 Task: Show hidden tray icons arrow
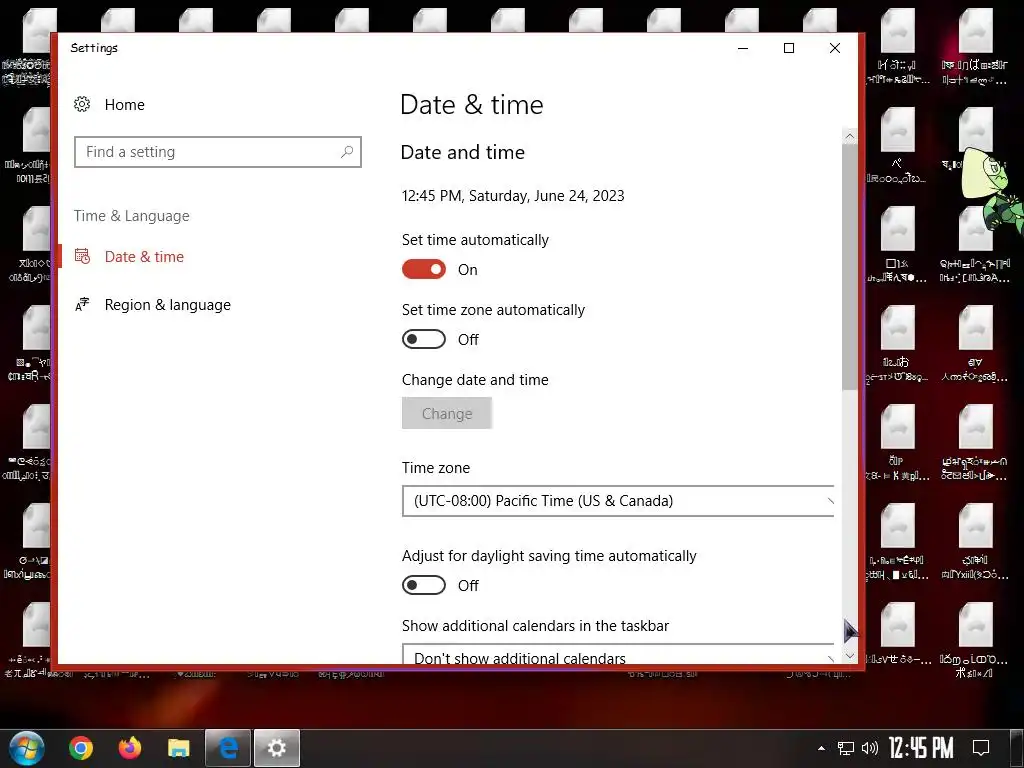[x=821, y=748]
